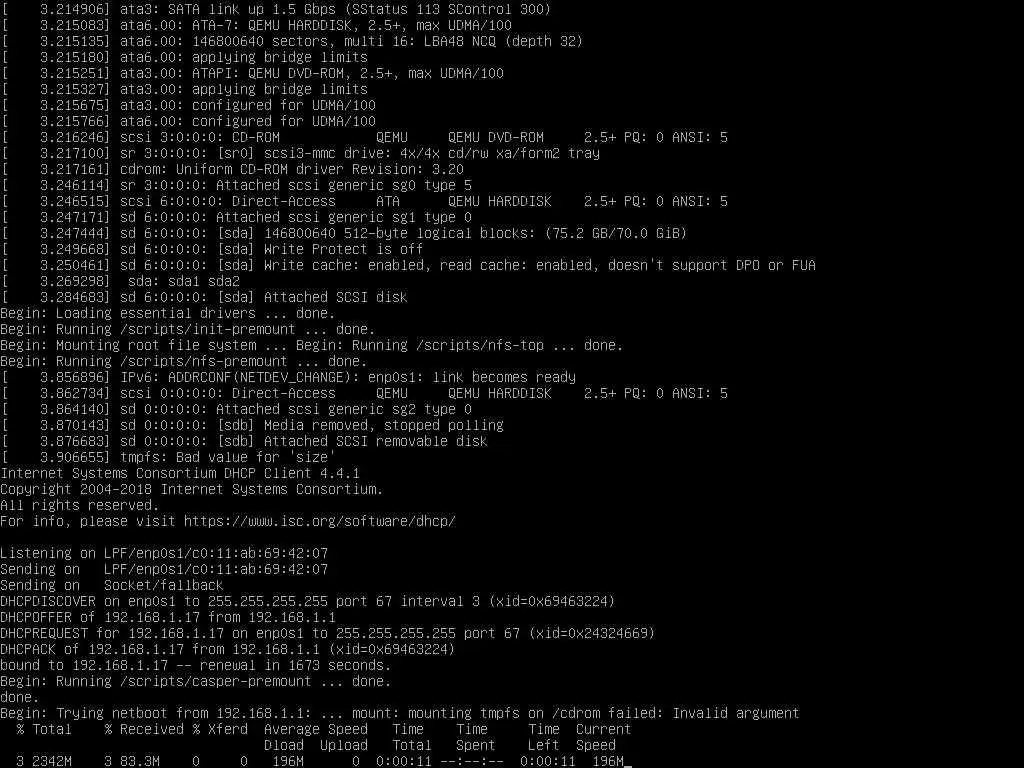Click the 'Running /scripts/casper-premount' line
Image resolution: width=1024 pixels, height=768 pixels.
click(195, 681)
